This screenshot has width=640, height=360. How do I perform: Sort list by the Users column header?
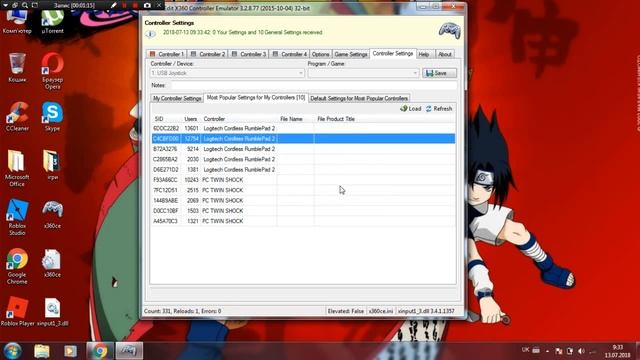(x=191, y=119)
